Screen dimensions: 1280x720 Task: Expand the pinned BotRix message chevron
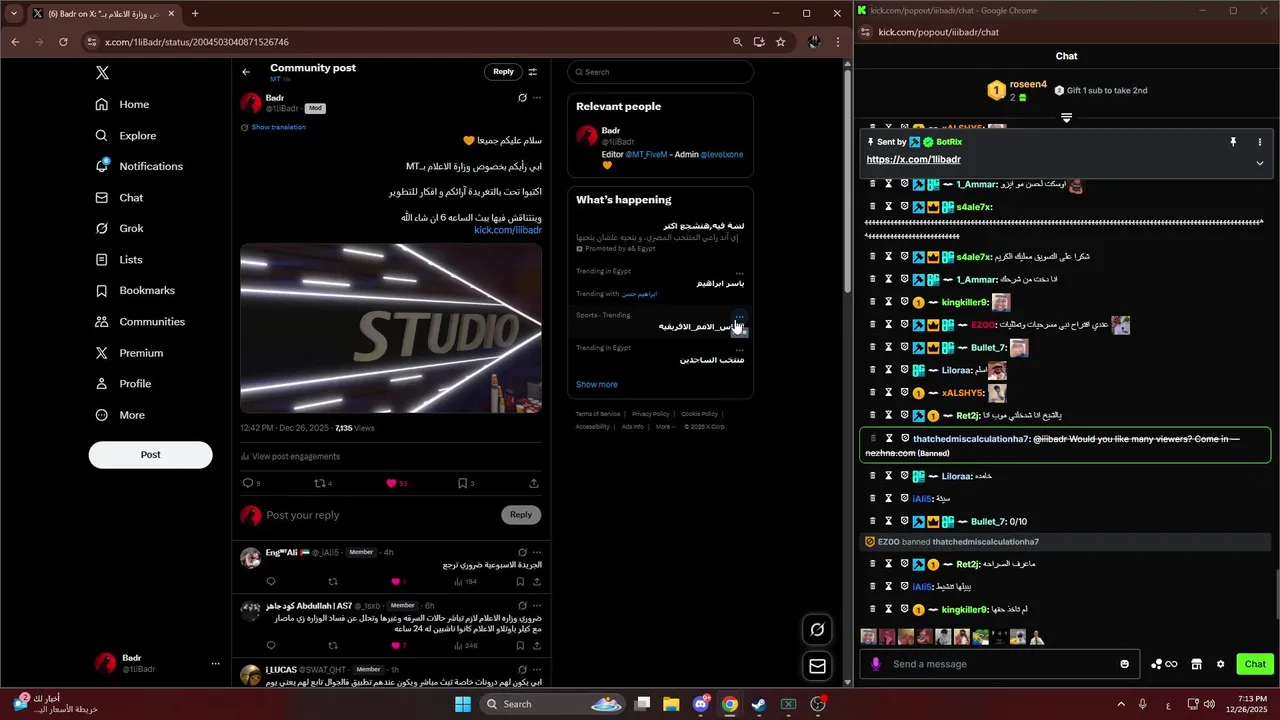(x=1260, y=163)
